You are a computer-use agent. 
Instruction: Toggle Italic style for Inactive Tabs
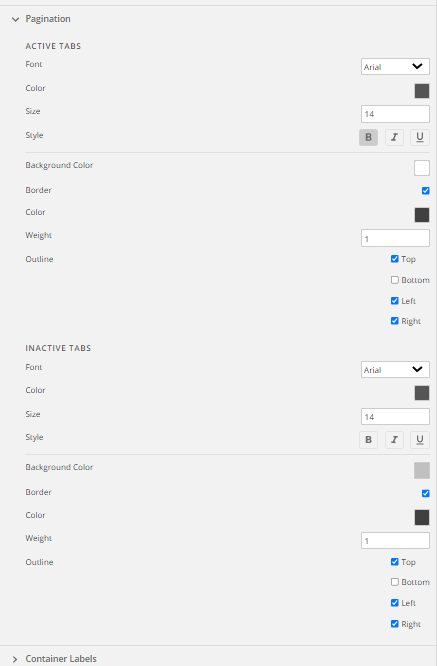click(394, 440)
